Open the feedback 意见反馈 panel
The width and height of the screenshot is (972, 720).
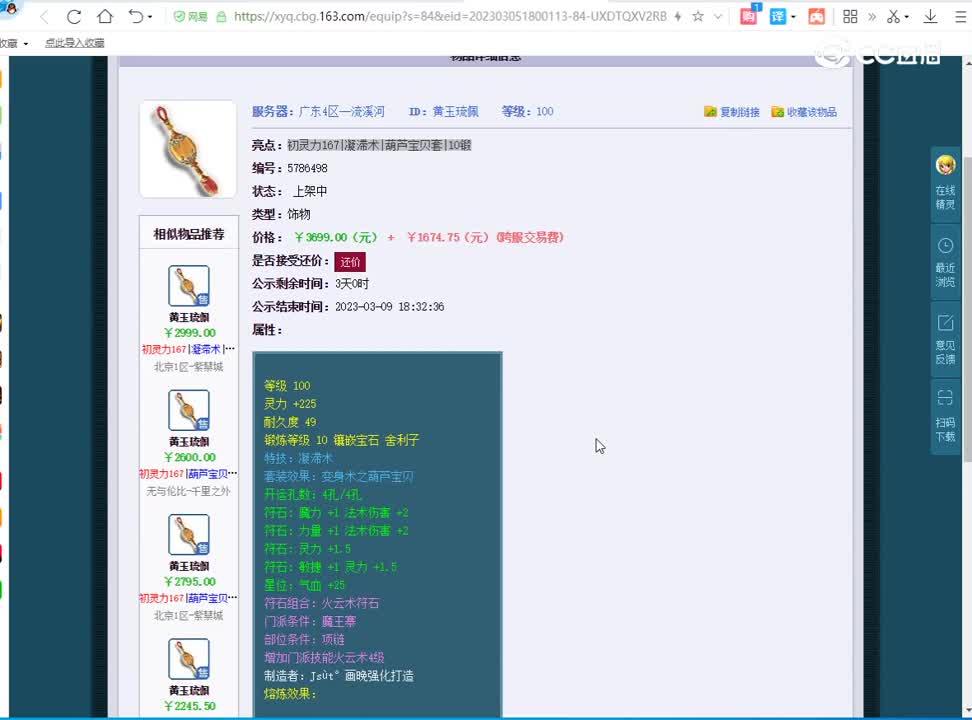(944, 339)
